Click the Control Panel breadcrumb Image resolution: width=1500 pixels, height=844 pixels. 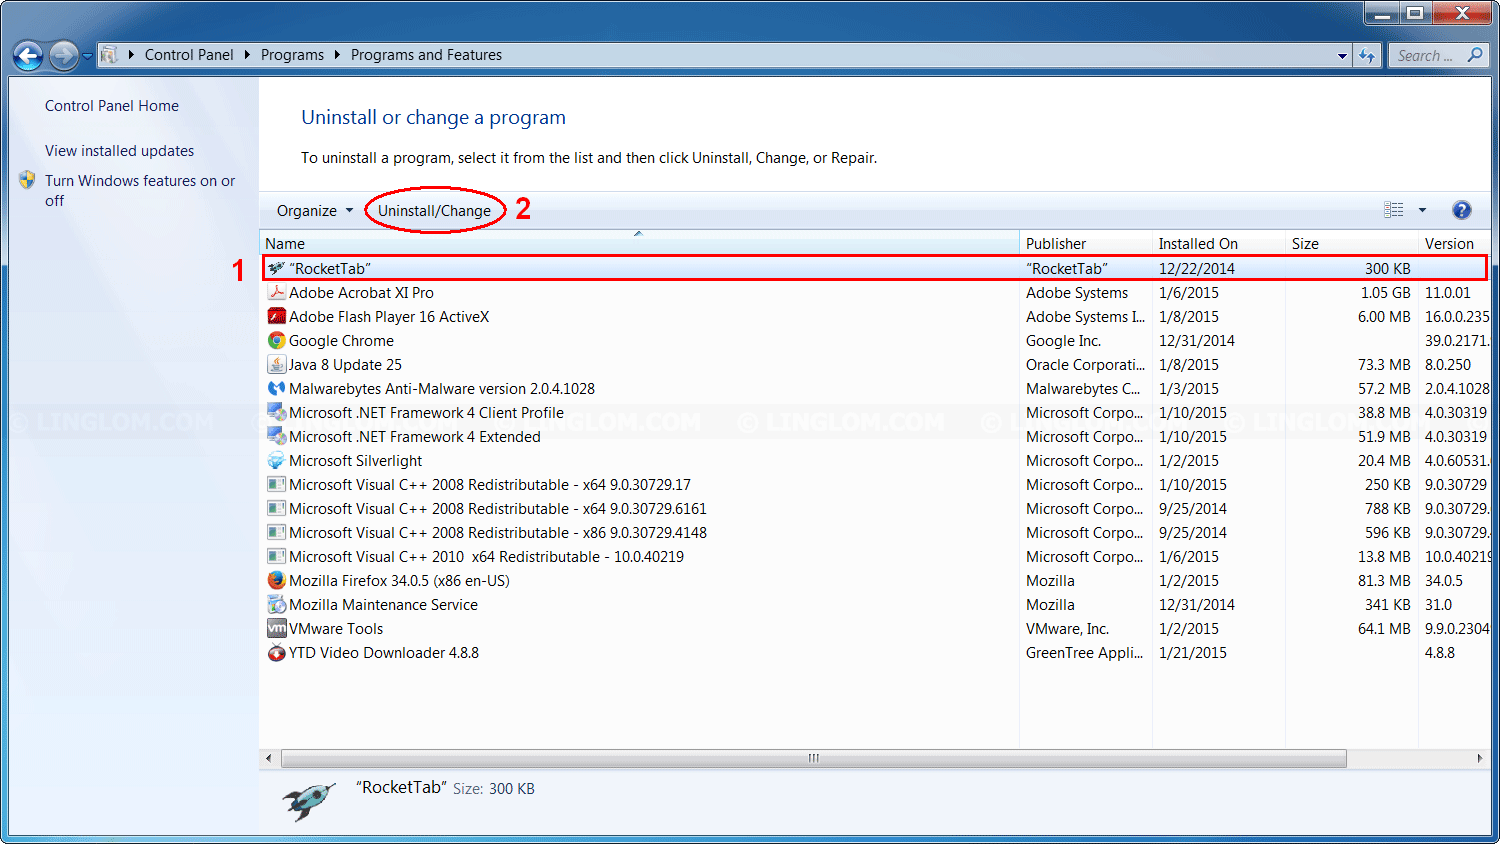click(x=189, y=55)
